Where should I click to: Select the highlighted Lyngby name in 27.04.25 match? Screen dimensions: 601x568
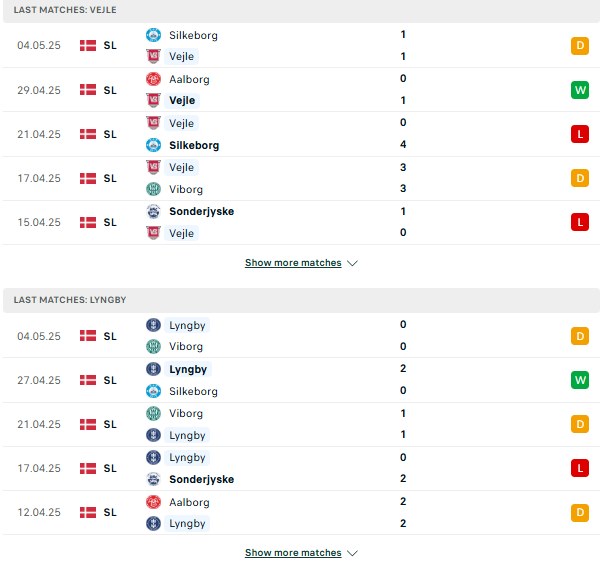[x=188, y=369]
